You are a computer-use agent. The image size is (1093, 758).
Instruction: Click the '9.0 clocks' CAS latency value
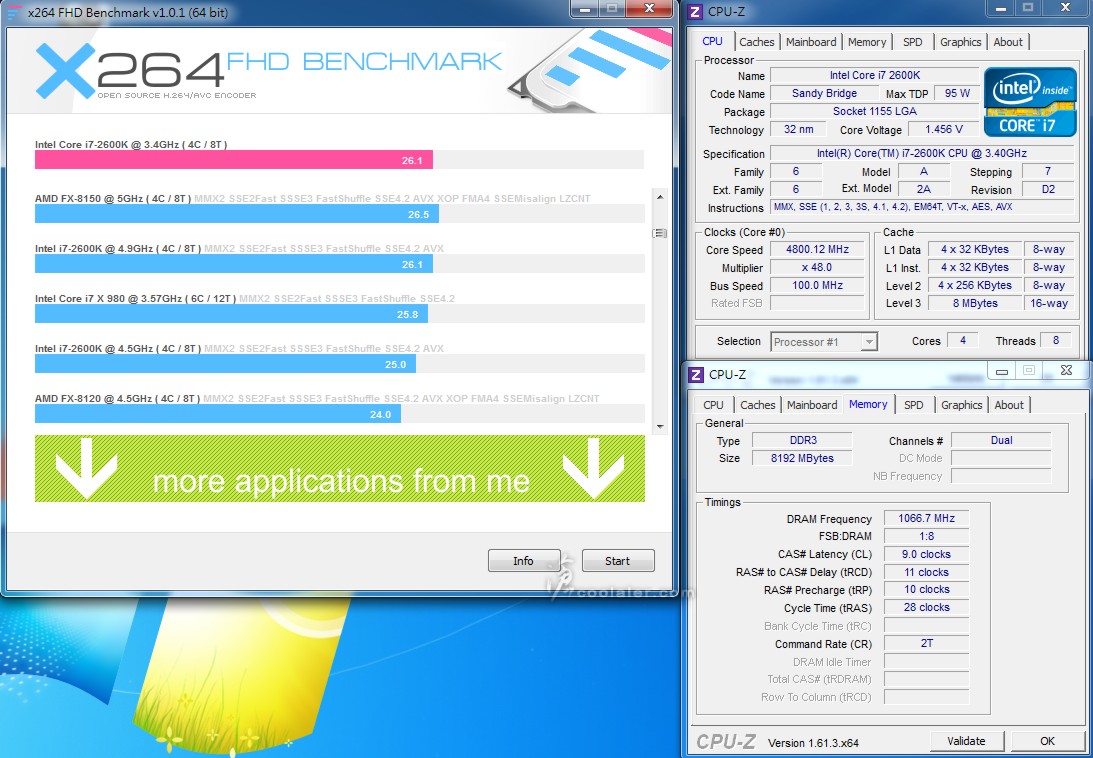[926, 554]
